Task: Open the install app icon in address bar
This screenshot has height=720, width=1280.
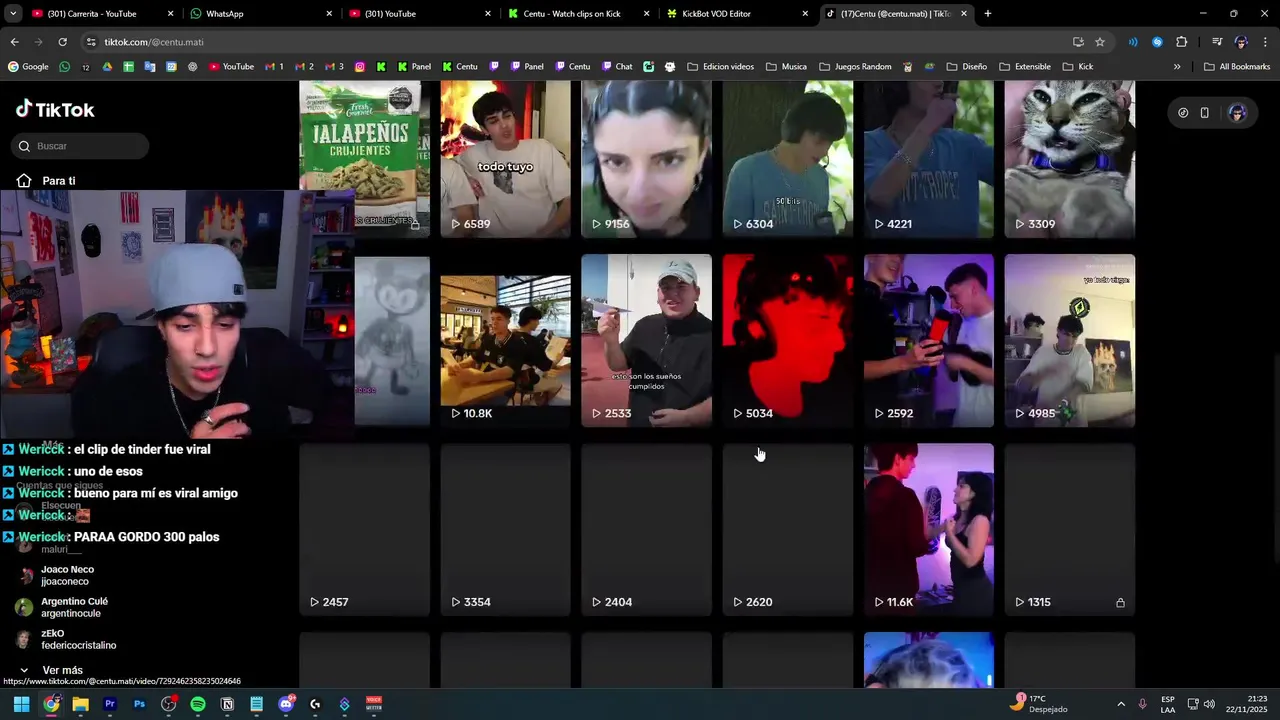Action: pos(1078,42)
